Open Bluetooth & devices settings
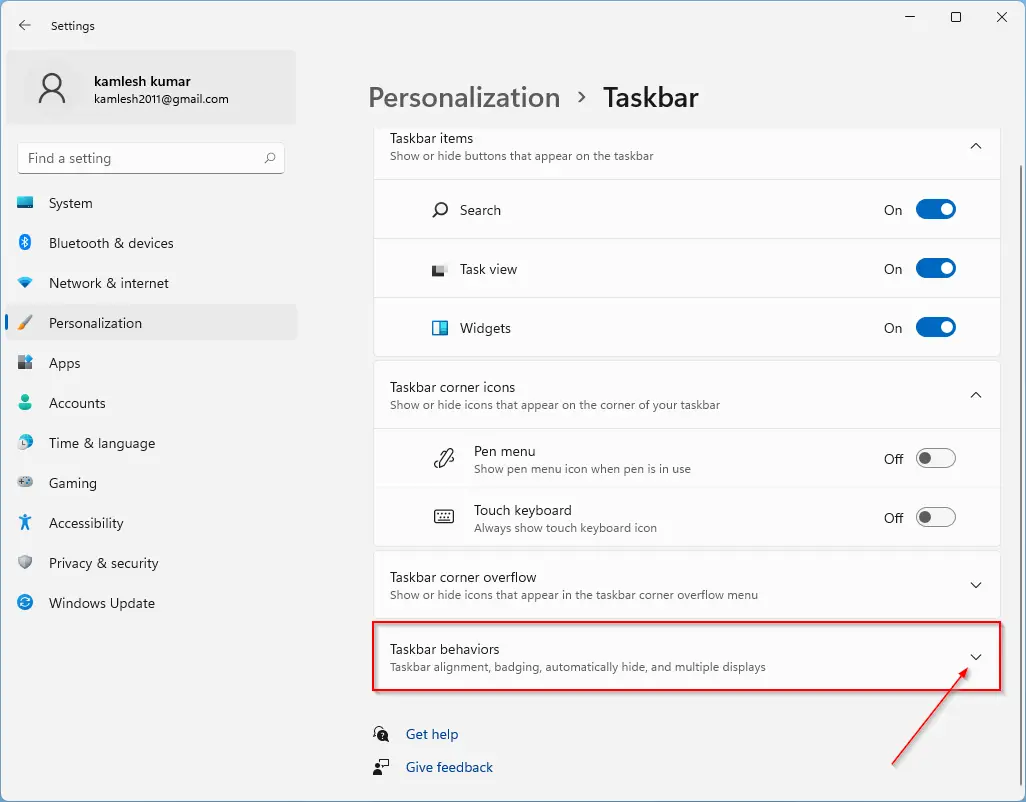The height and width of the screenshot is (802, 1026). click(x=151, y=243)
